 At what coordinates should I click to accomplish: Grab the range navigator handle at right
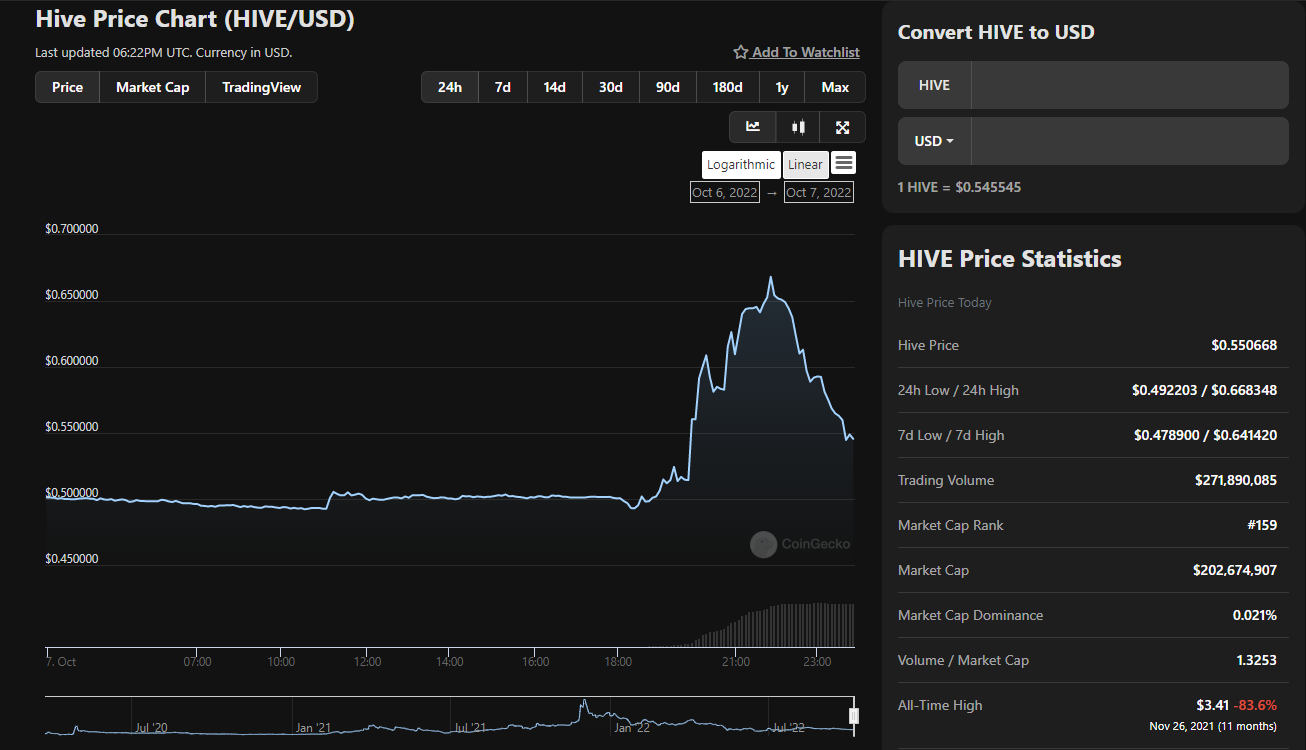(854, 715)
